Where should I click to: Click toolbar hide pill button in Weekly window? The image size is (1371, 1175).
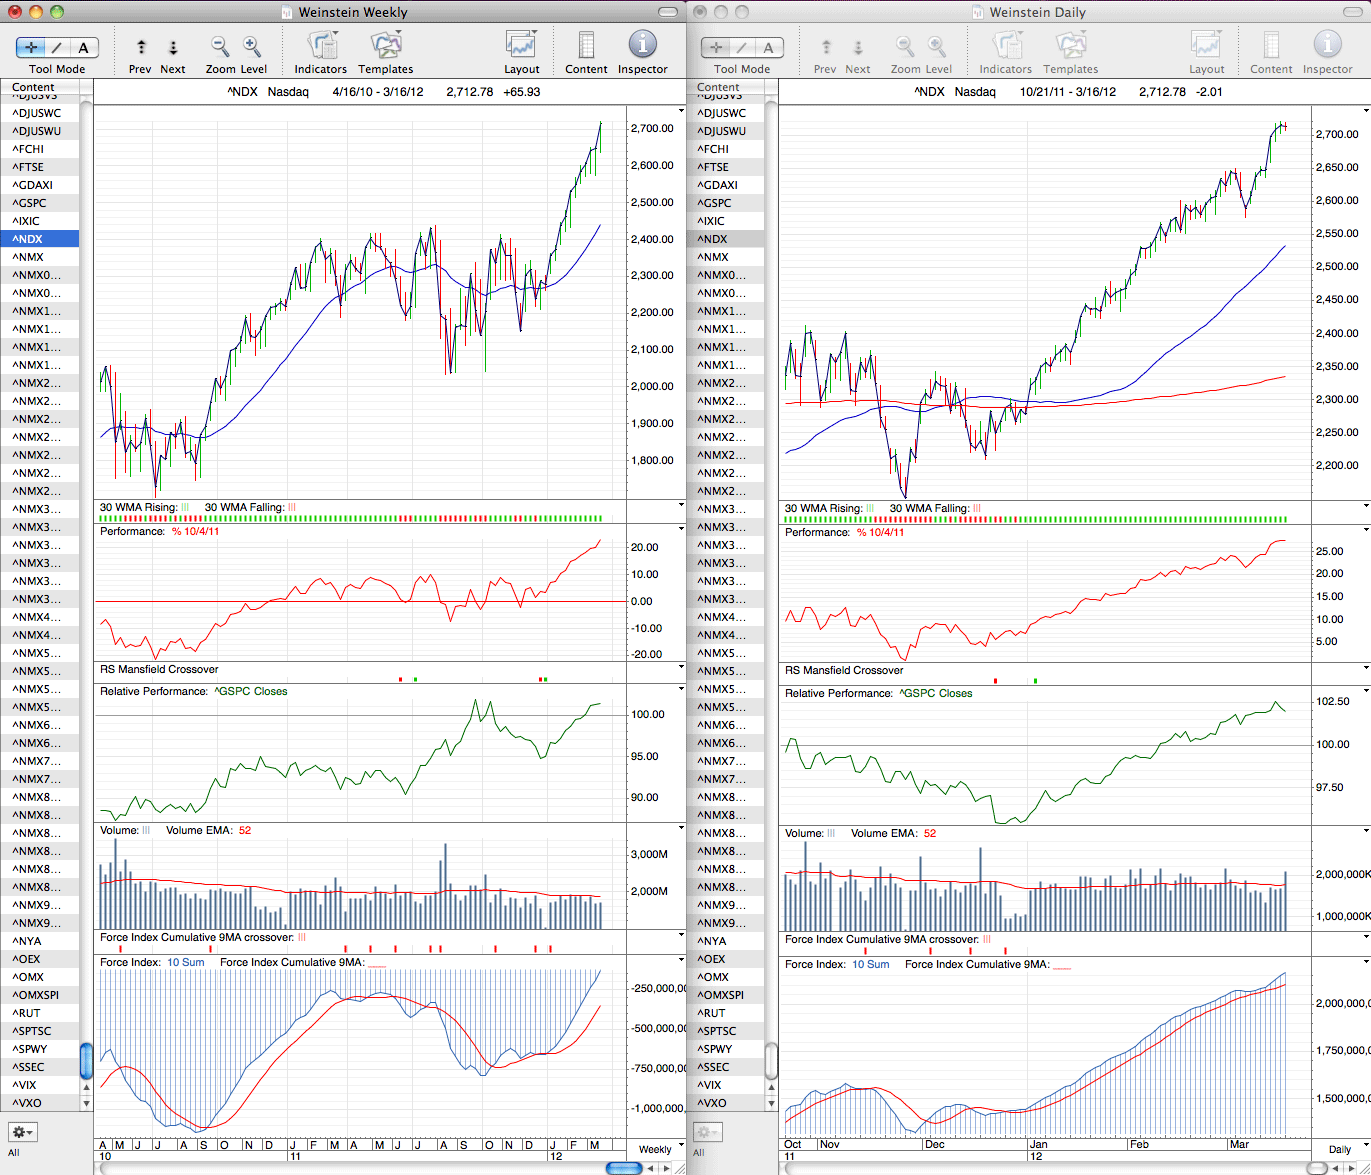point(668,12)
